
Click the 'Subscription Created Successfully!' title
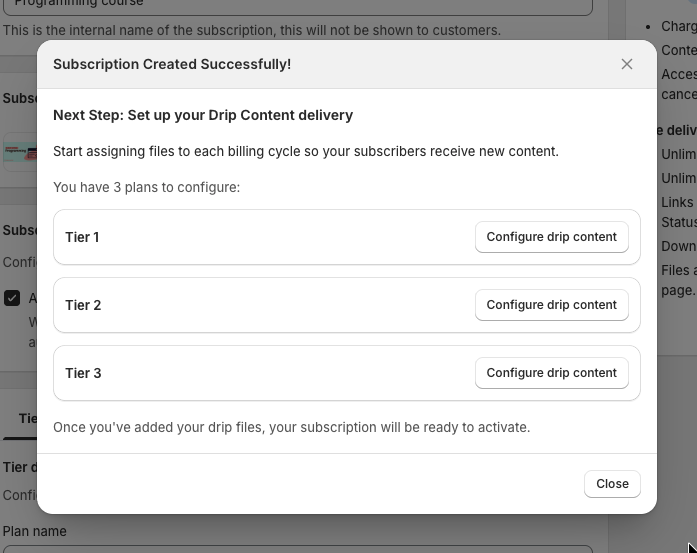point(172,64)
